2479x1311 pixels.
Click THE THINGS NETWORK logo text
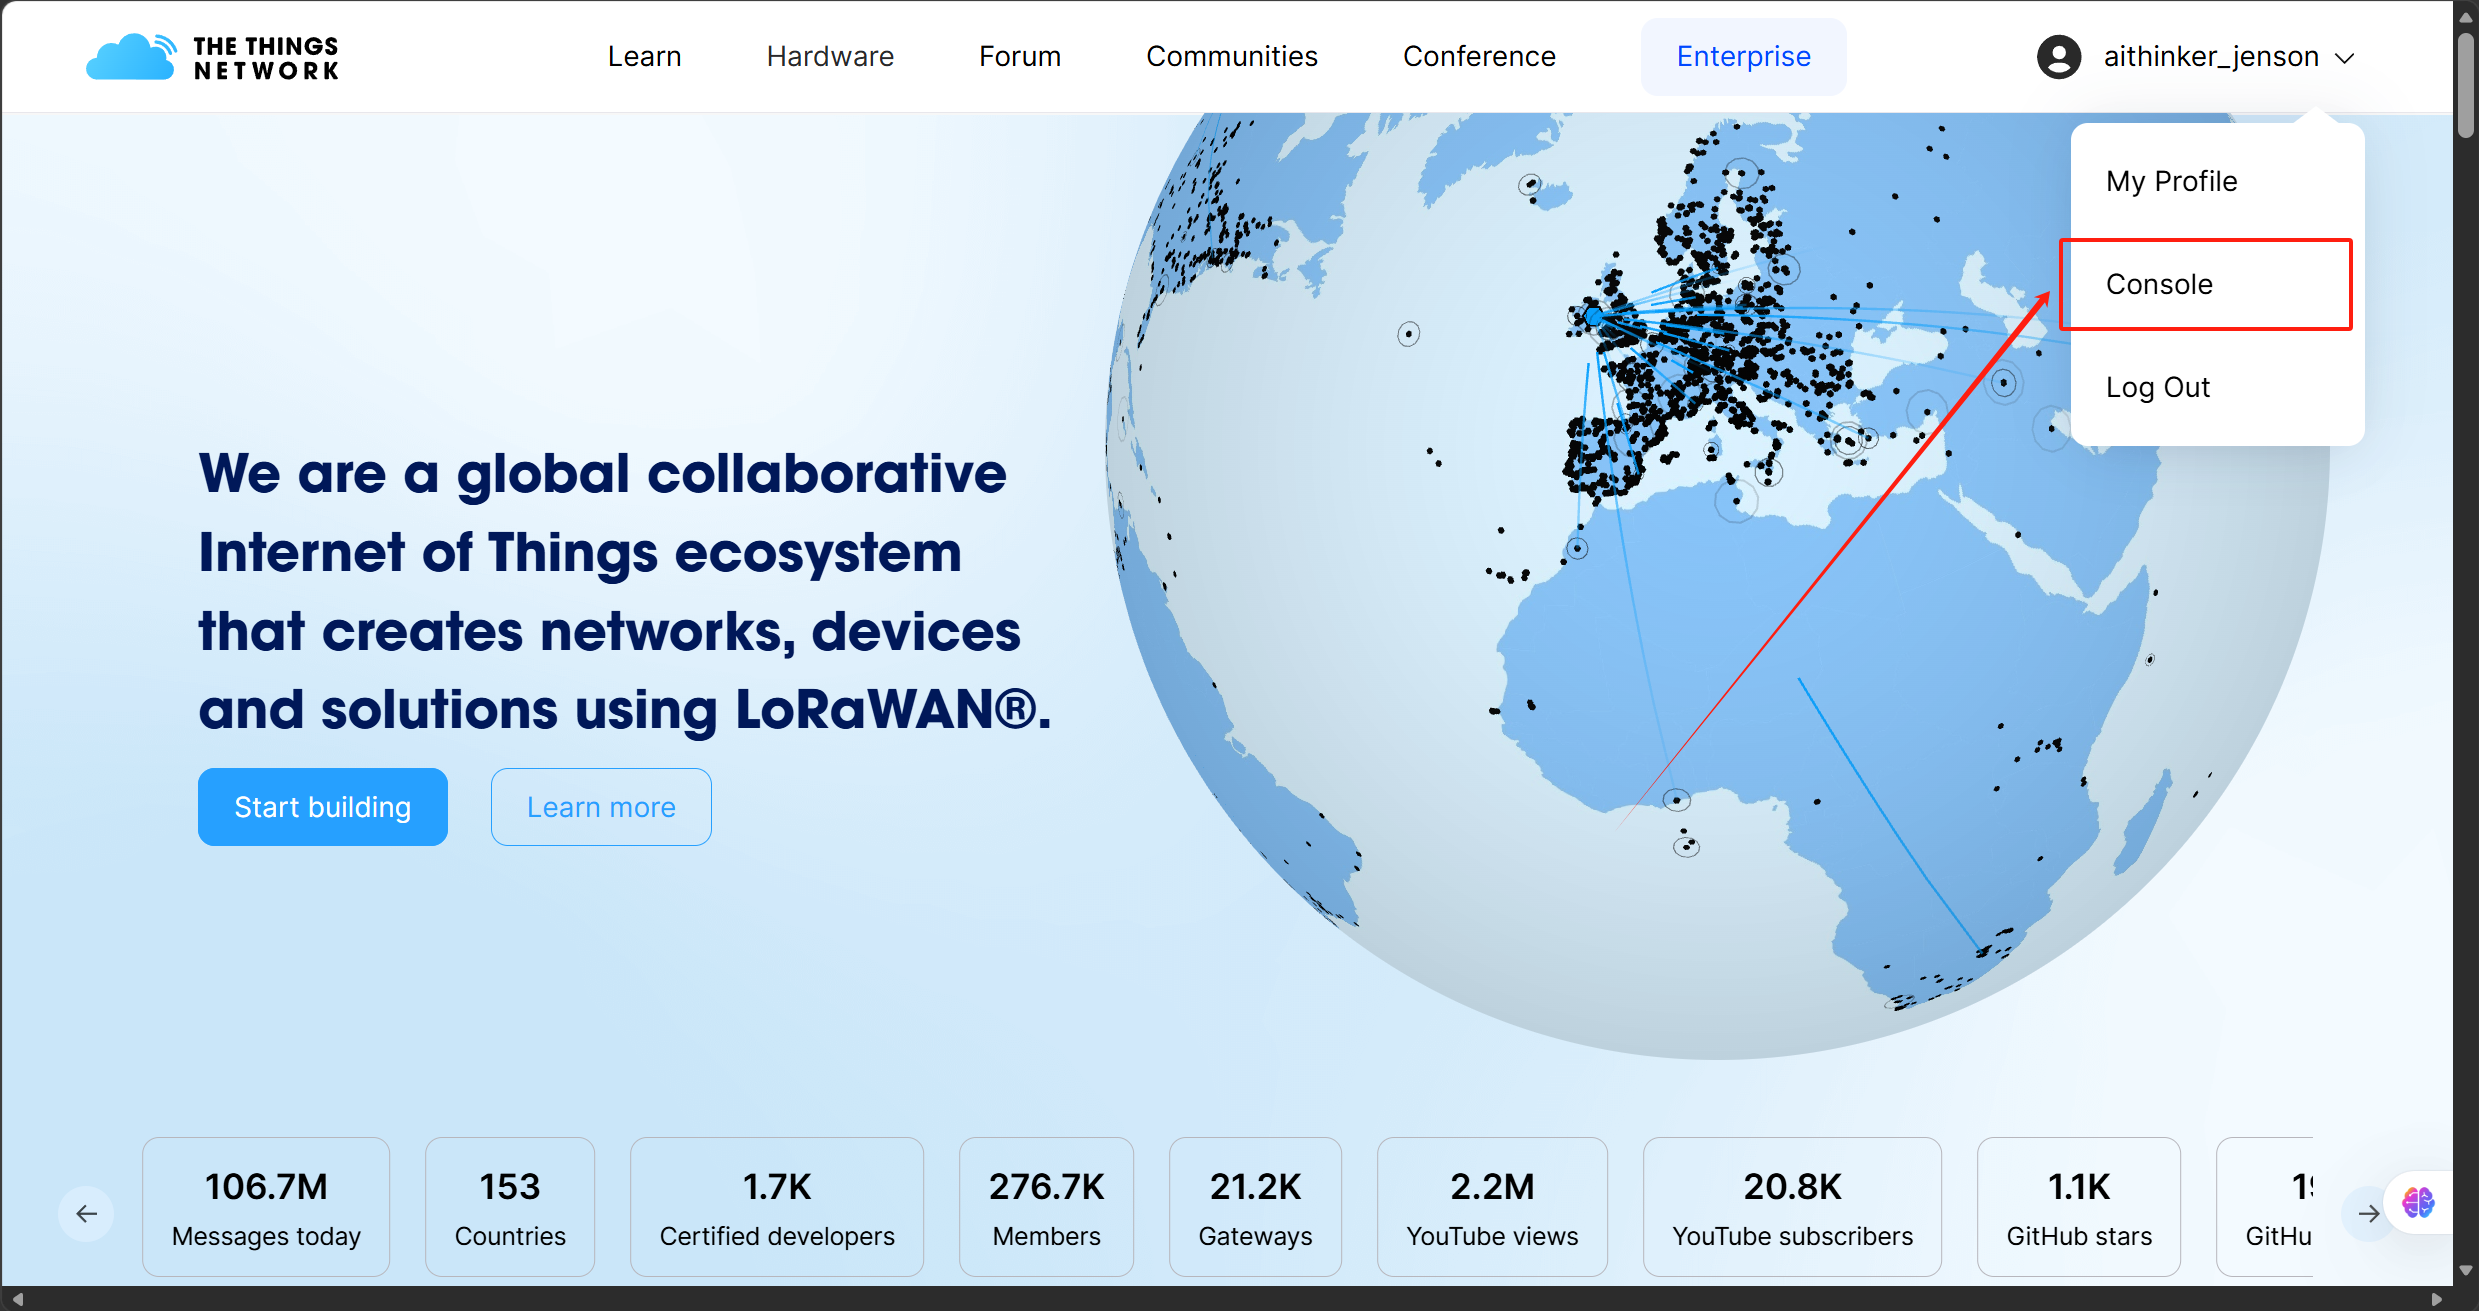point(266,58)
